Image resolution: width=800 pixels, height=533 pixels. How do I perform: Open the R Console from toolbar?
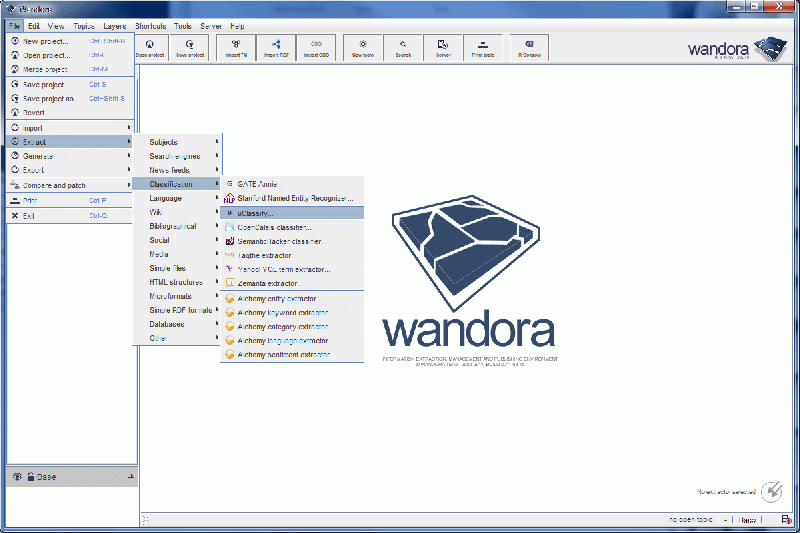(527, 47)
